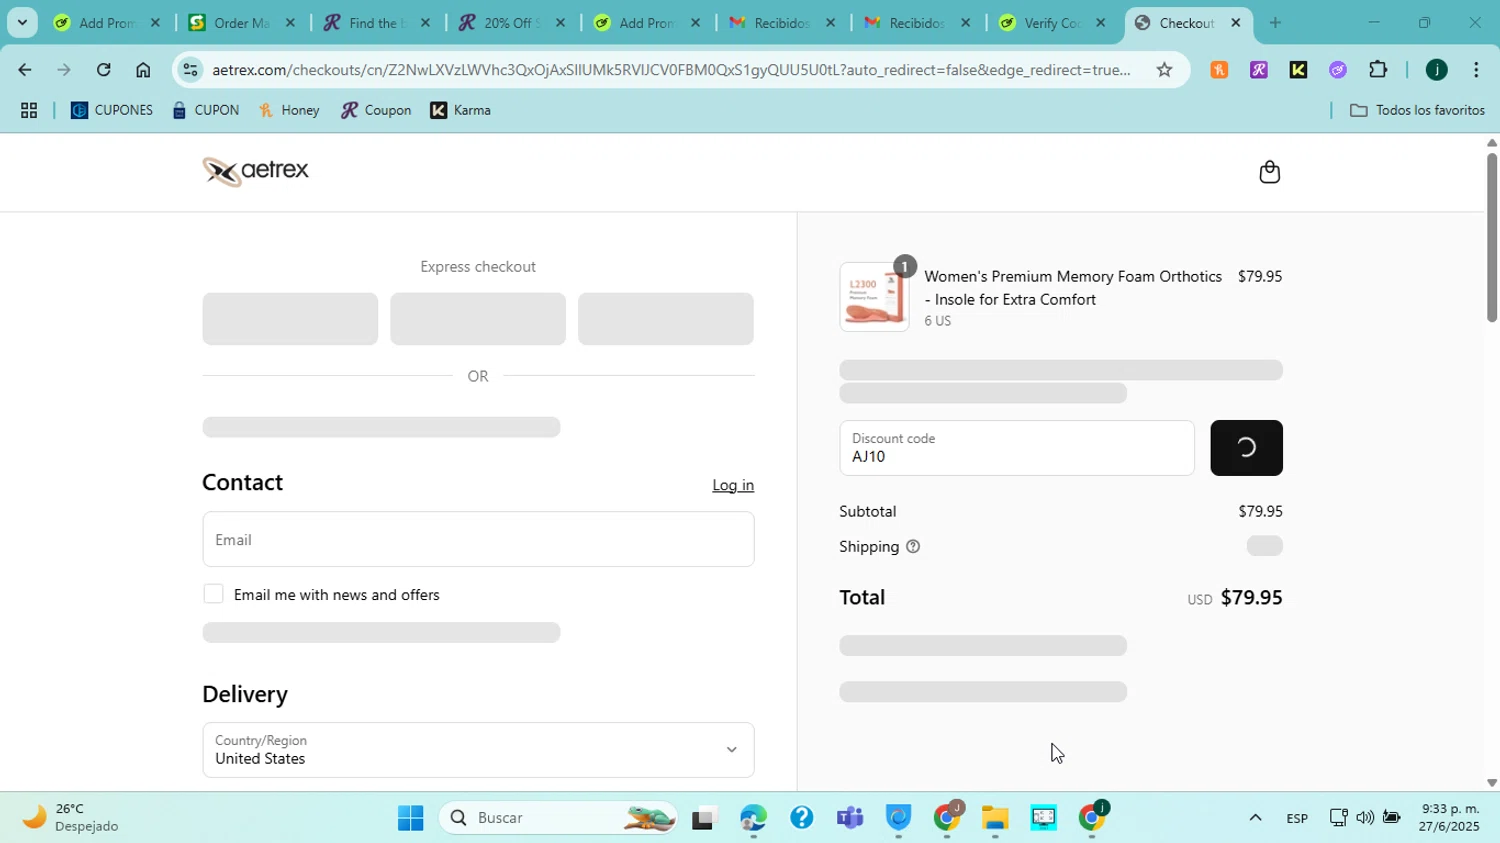1500x843 pixels.
Task: Switch to the first Add Prom tab
Action: tap(107, 22)
